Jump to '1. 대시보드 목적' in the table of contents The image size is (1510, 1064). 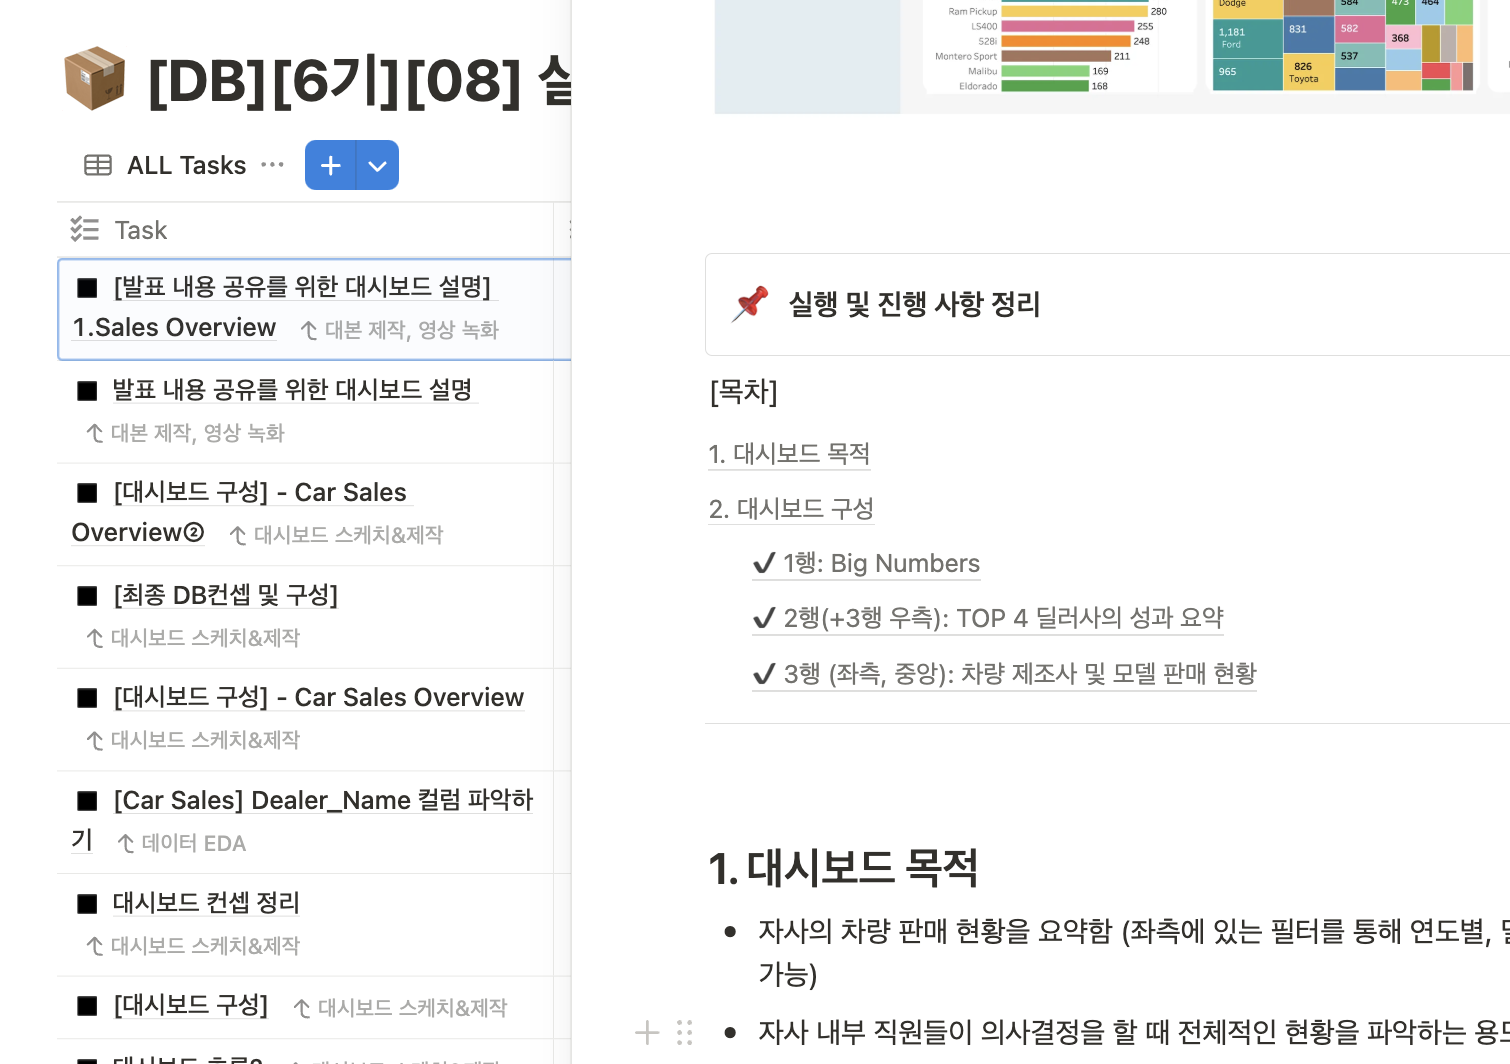789,454
